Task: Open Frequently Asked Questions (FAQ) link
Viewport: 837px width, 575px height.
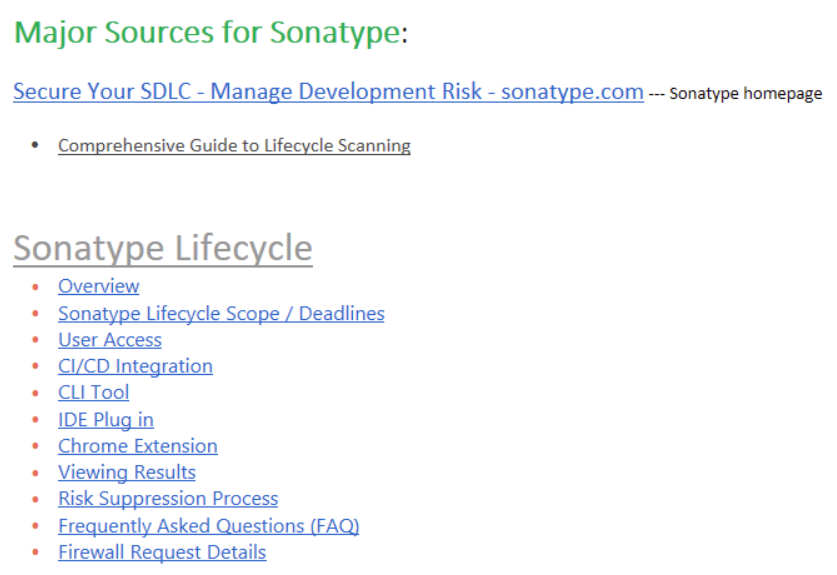Action: [x=208, y=525]
